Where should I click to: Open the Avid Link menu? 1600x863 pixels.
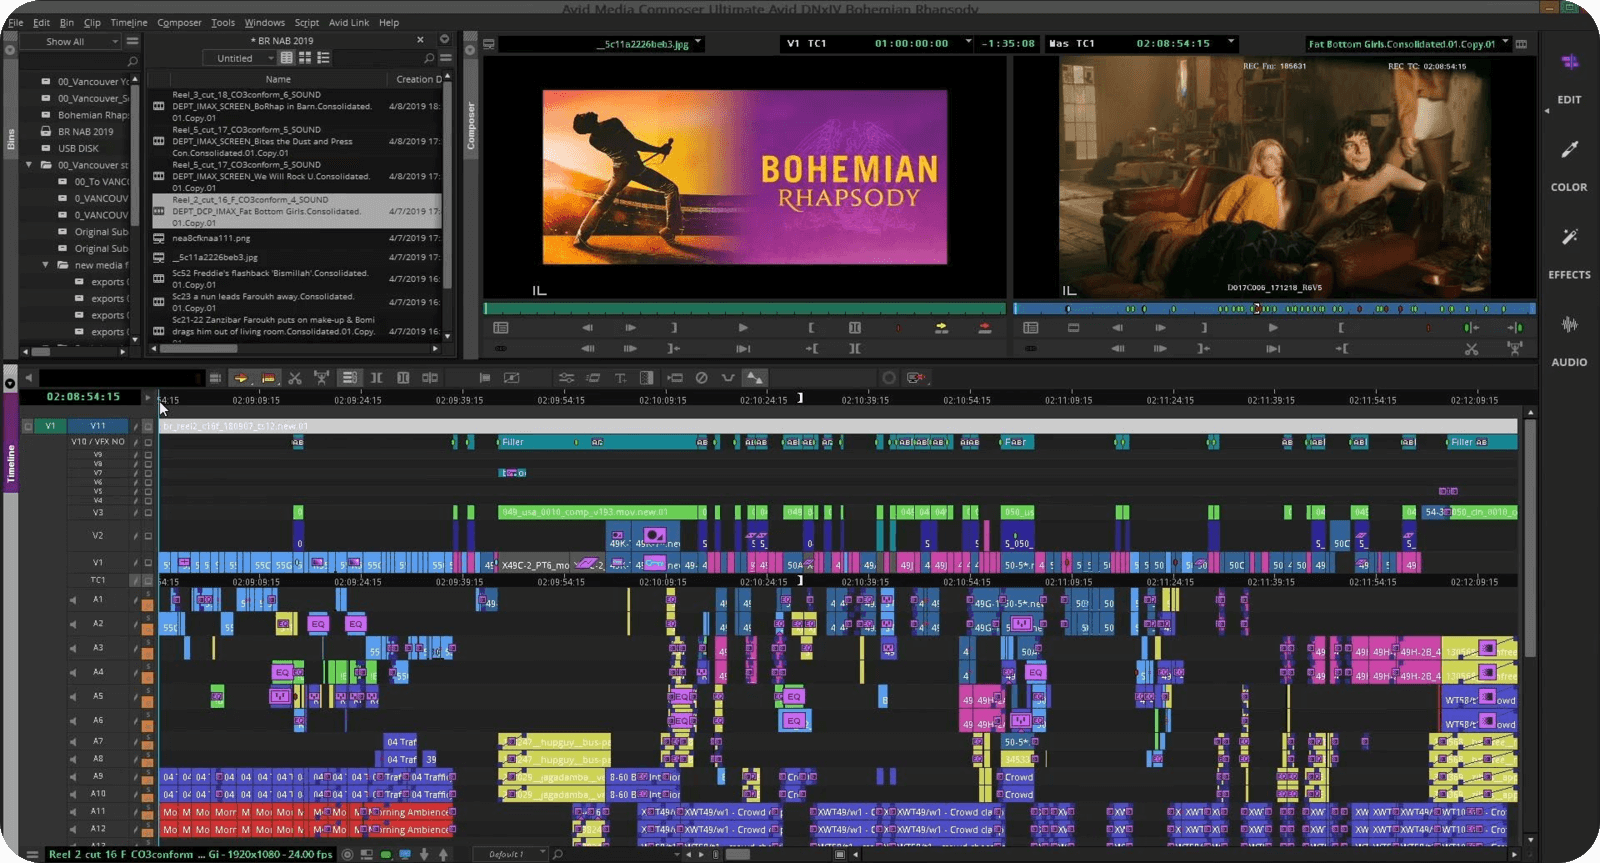click(x=349, y=22)
